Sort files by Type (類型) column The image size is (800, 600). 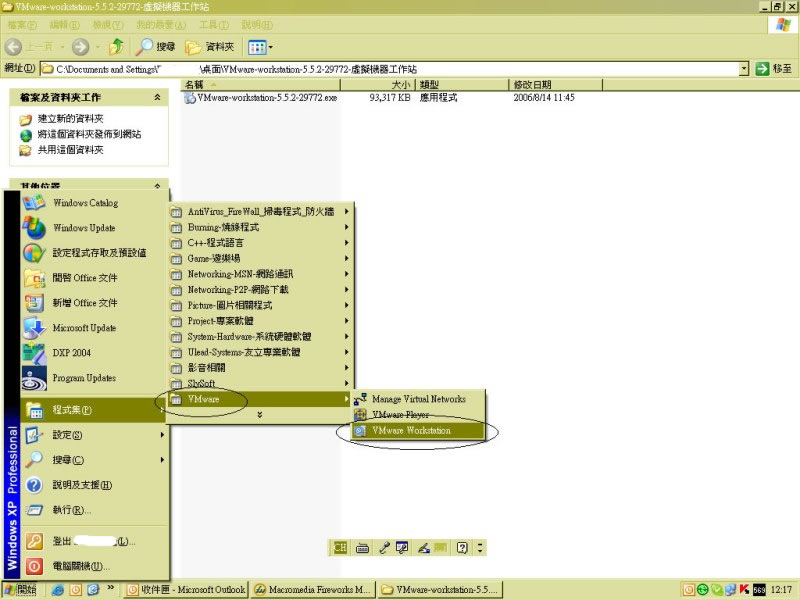(x=462, y=84)
